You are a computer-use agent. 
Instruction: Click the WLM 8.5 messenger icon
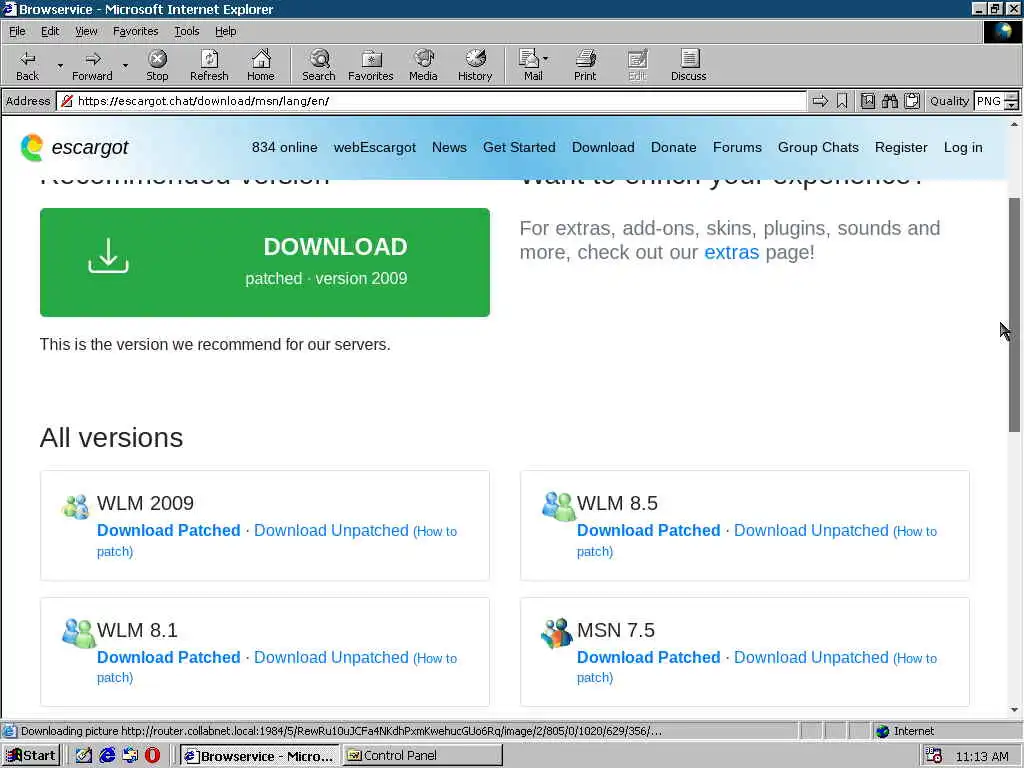(x=558, y=506)
